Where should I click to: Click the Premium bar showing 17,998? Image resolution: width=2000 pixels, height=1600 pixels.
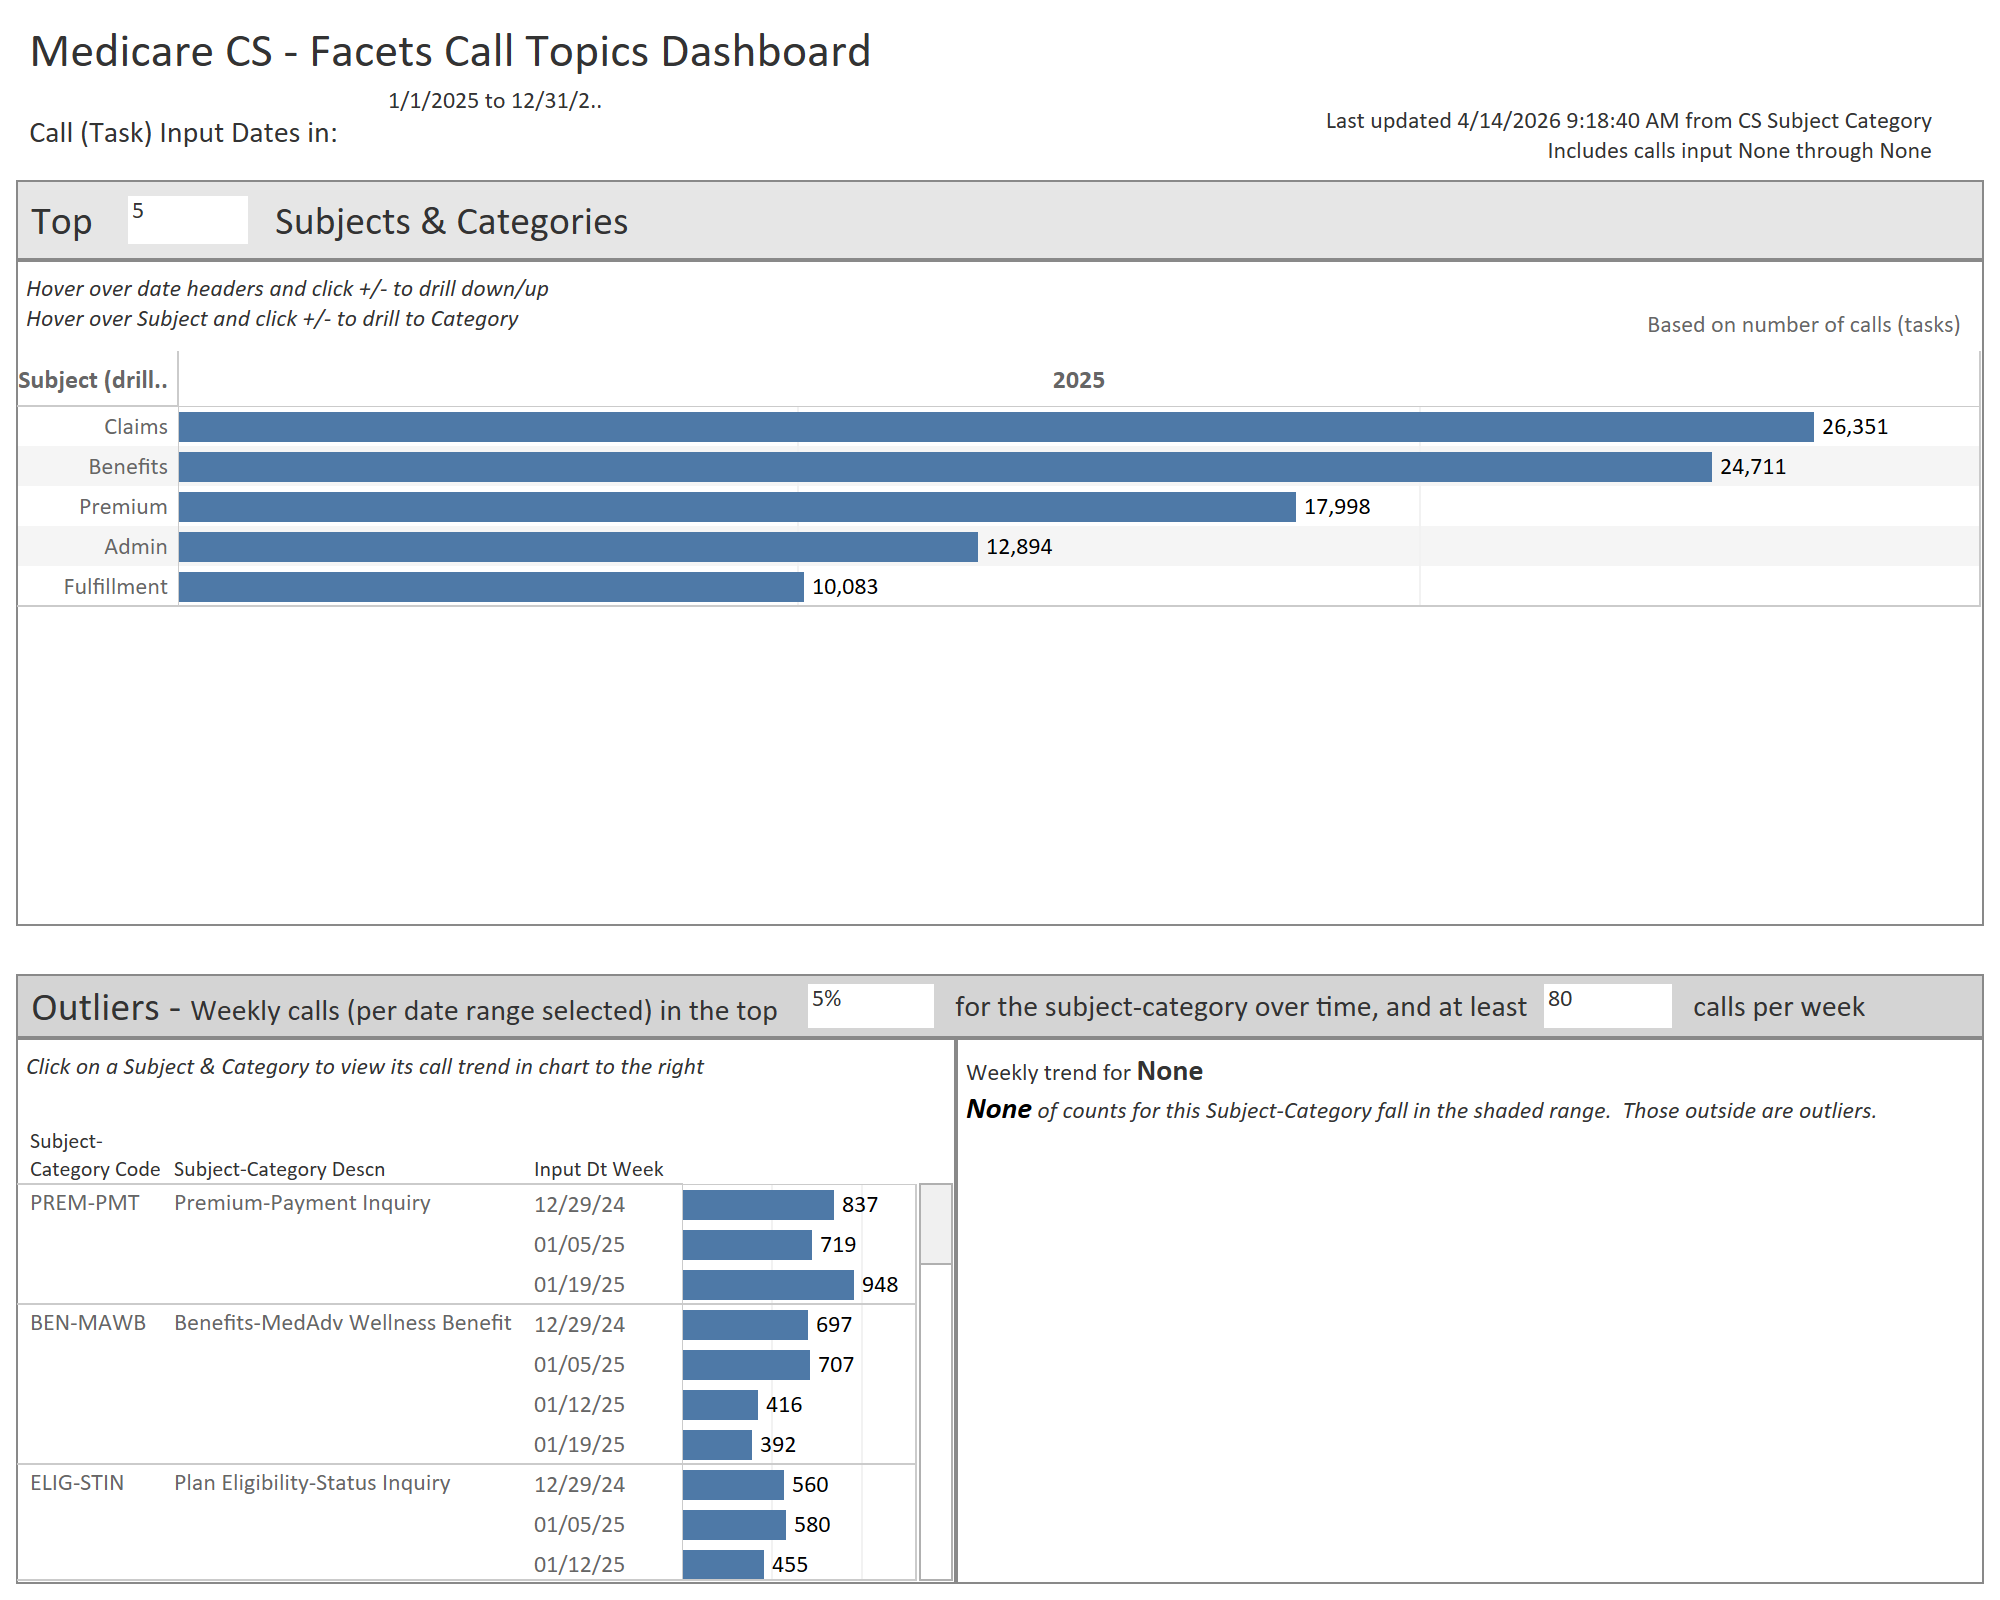737,507
